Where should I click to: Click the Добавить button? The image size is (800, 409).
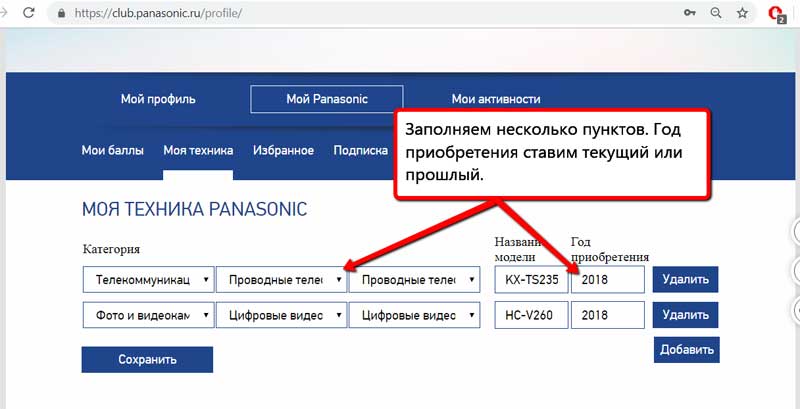(687, 350)
